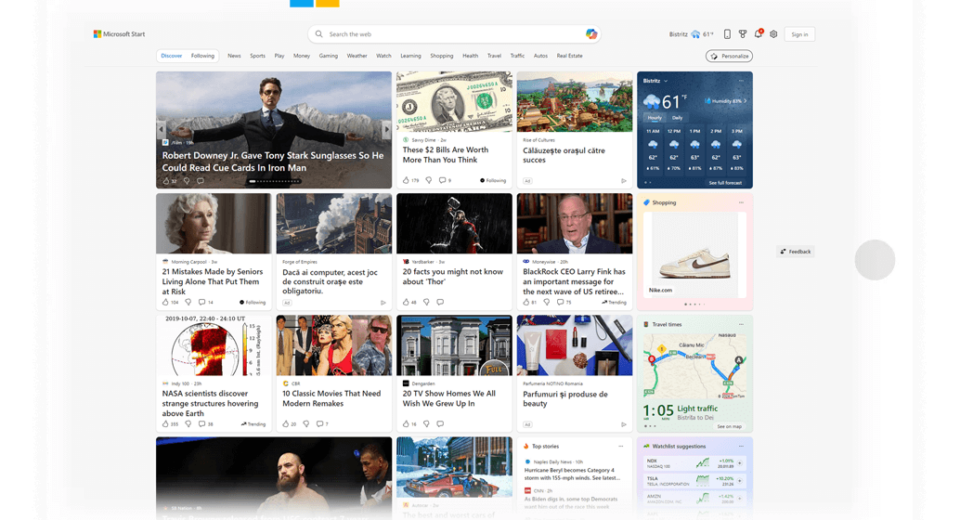
Task: Open comments on Robert Downey Jr. story
Action: click(x=200, y=181)
